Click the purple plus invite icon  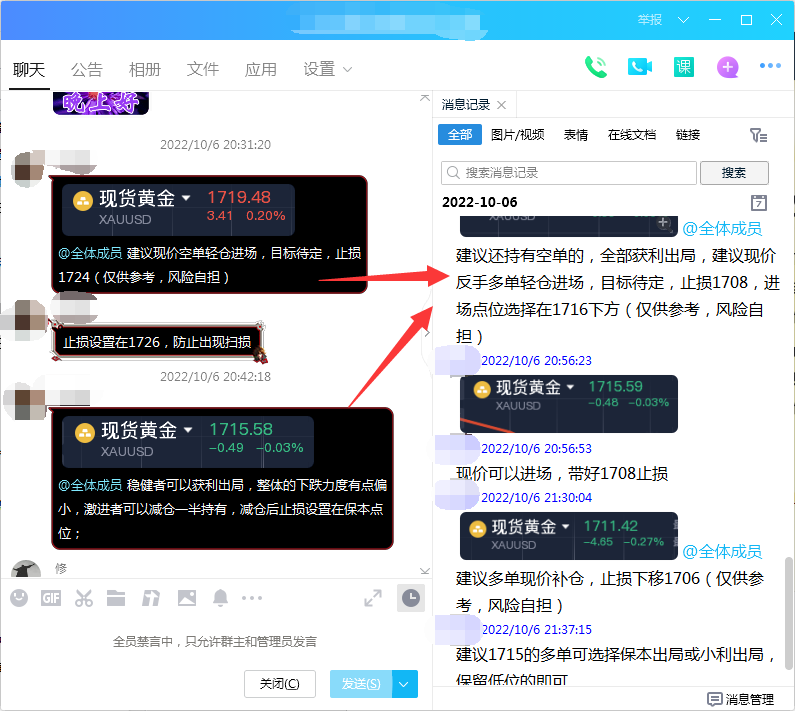click(727, 67)
